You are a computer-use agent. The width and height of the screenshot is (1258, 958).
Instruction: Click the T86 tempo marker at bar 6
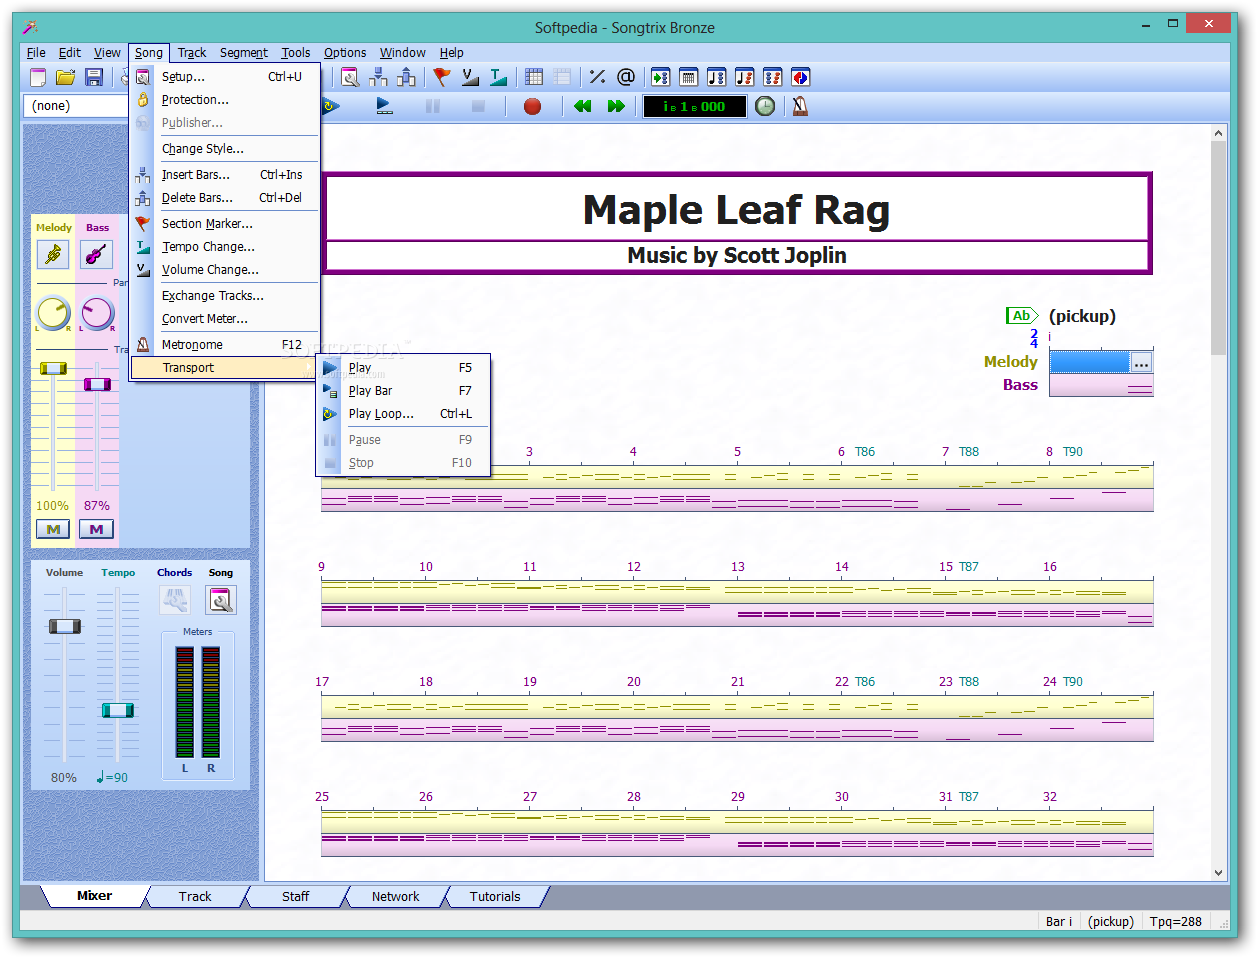pyautogui.click(x=864, y=452)
